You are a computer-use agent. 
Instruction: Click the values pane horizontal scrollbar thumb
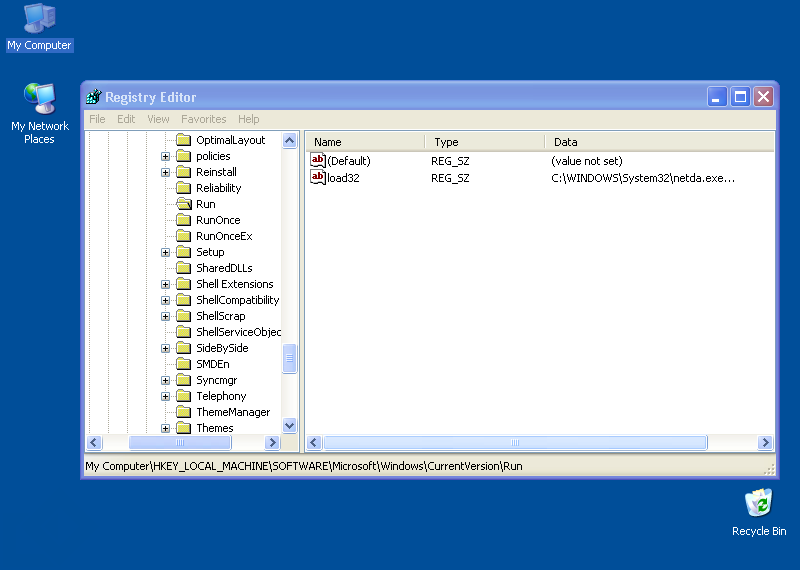click(x=515, y=442)
